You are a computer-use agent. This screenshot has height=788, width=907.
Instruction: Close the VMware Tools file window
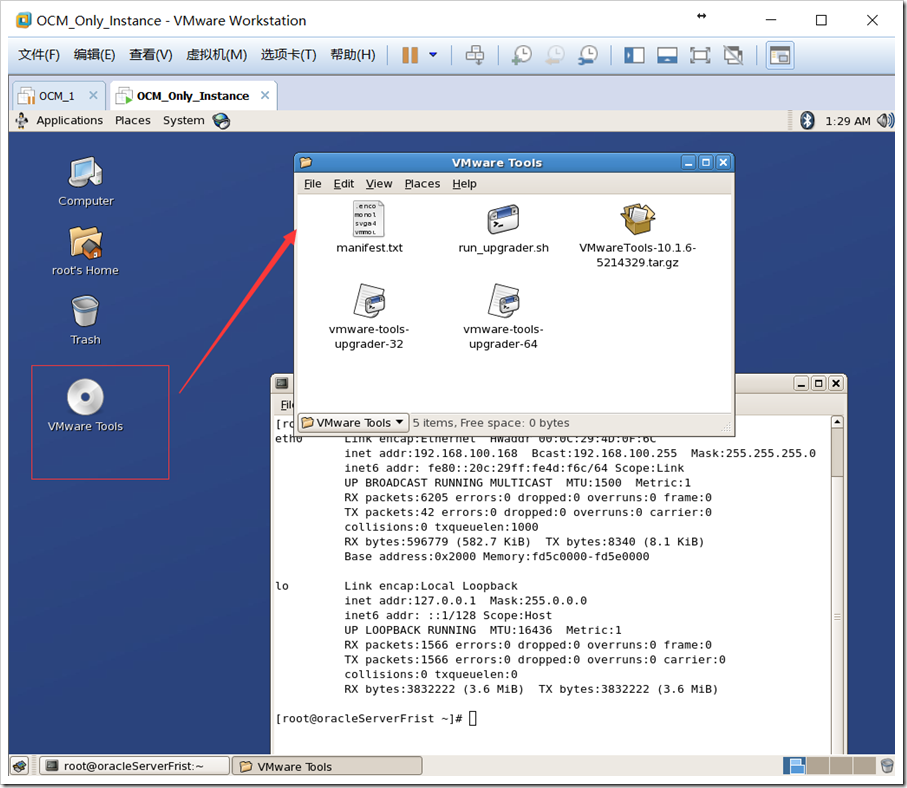coord(723,163)
